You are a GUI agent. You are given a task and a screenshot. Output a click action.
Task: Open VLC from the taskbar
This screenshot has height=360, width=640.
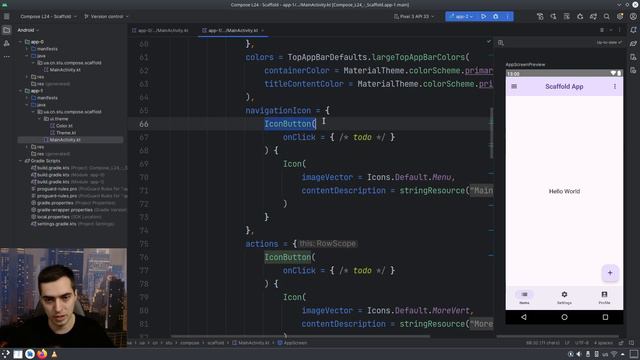click(54, 354)
